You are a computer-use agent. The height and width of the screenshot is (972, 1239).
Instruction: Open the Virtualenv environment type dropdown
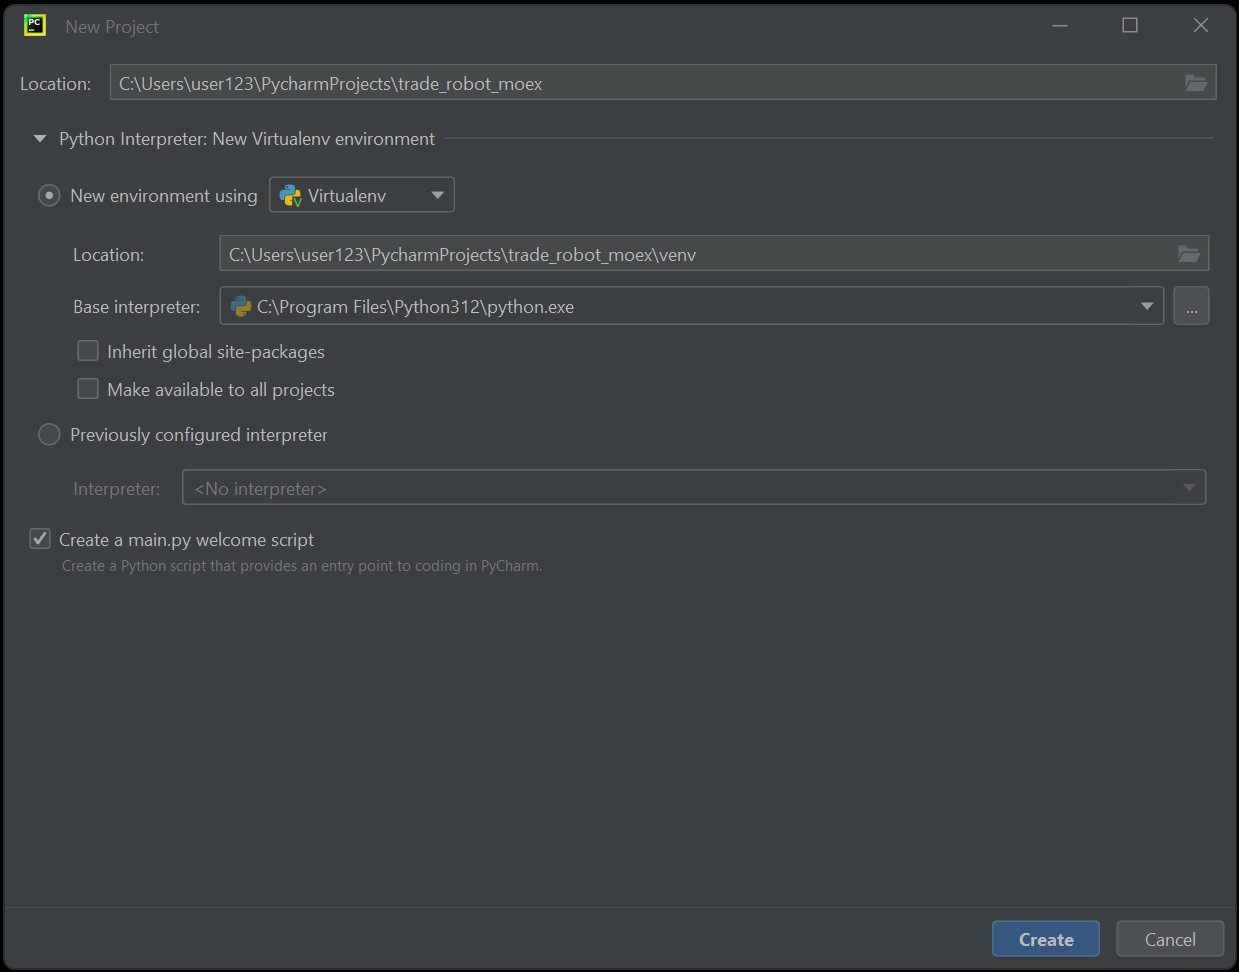pyautogui.click(x=362, y=195)
